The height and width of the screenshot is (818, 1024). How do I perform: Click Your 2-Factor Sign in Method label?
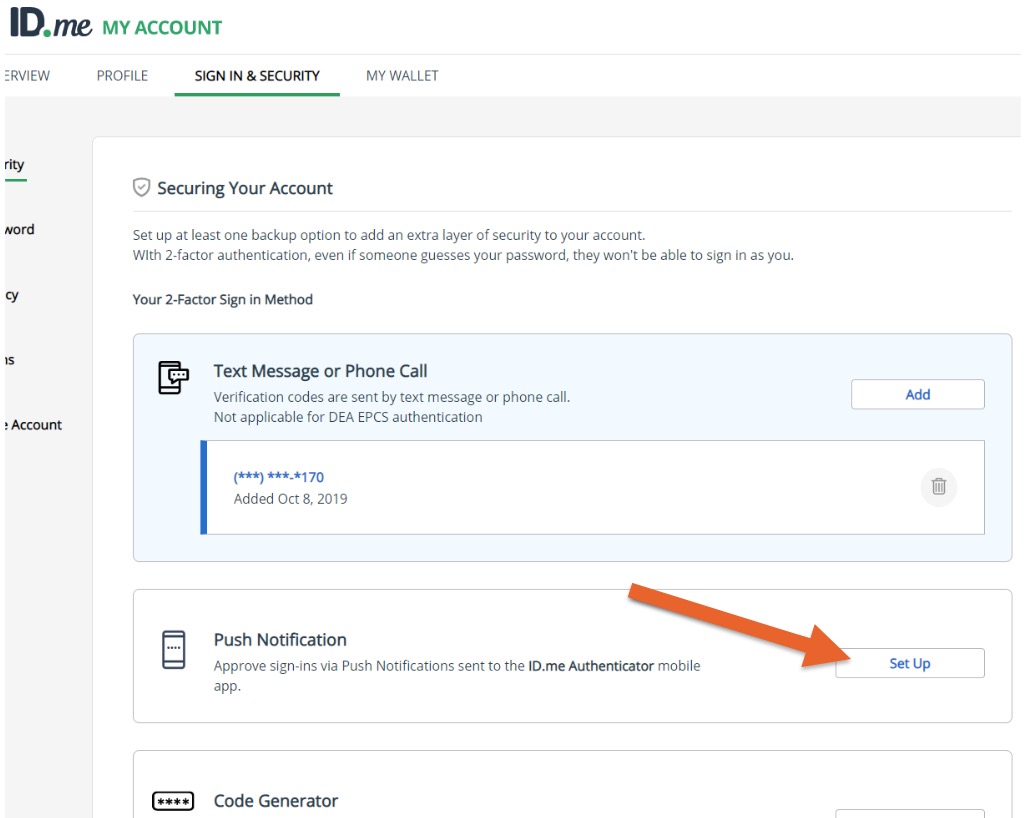[223, 300]
